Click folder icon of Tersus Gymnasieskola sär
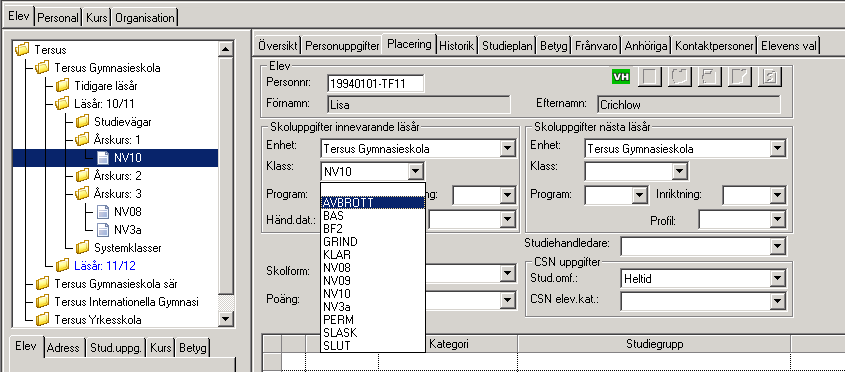The width and height of the screenshot is (845, 372). point(42,284)
